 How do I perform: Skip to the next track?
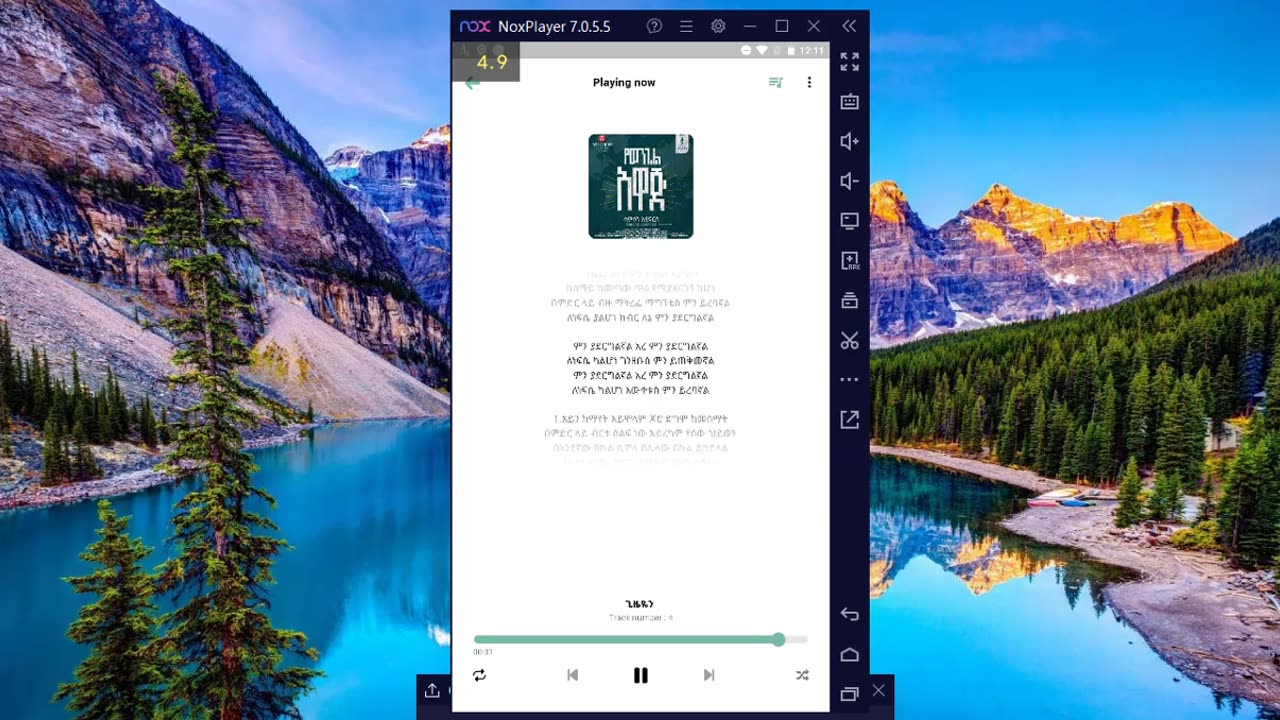click(709, 675)
